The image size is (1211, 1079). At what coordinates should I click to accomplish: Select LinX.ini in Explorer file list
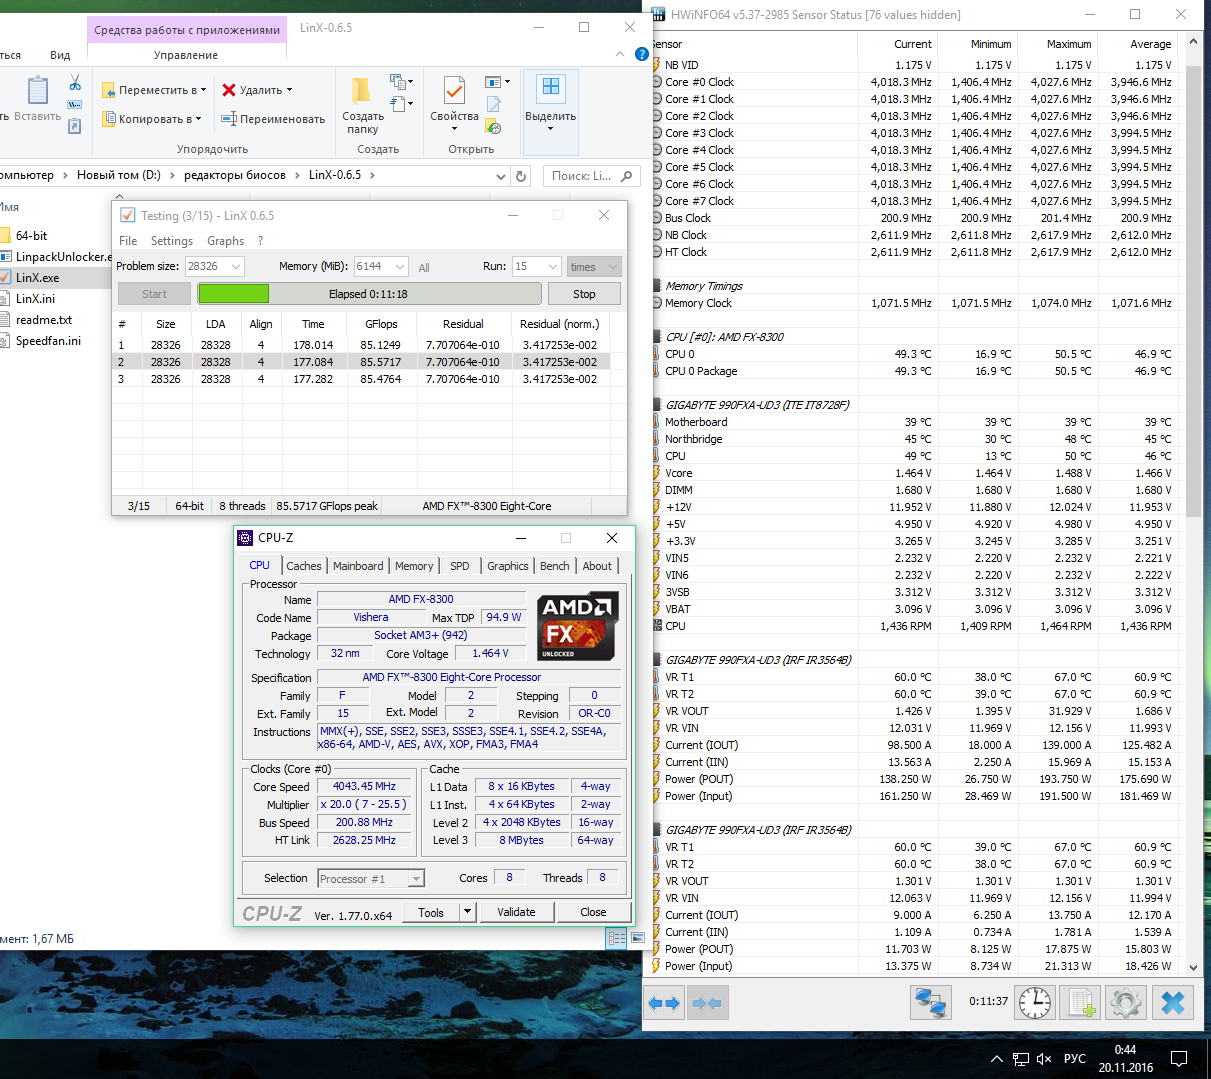click(35, 299)
